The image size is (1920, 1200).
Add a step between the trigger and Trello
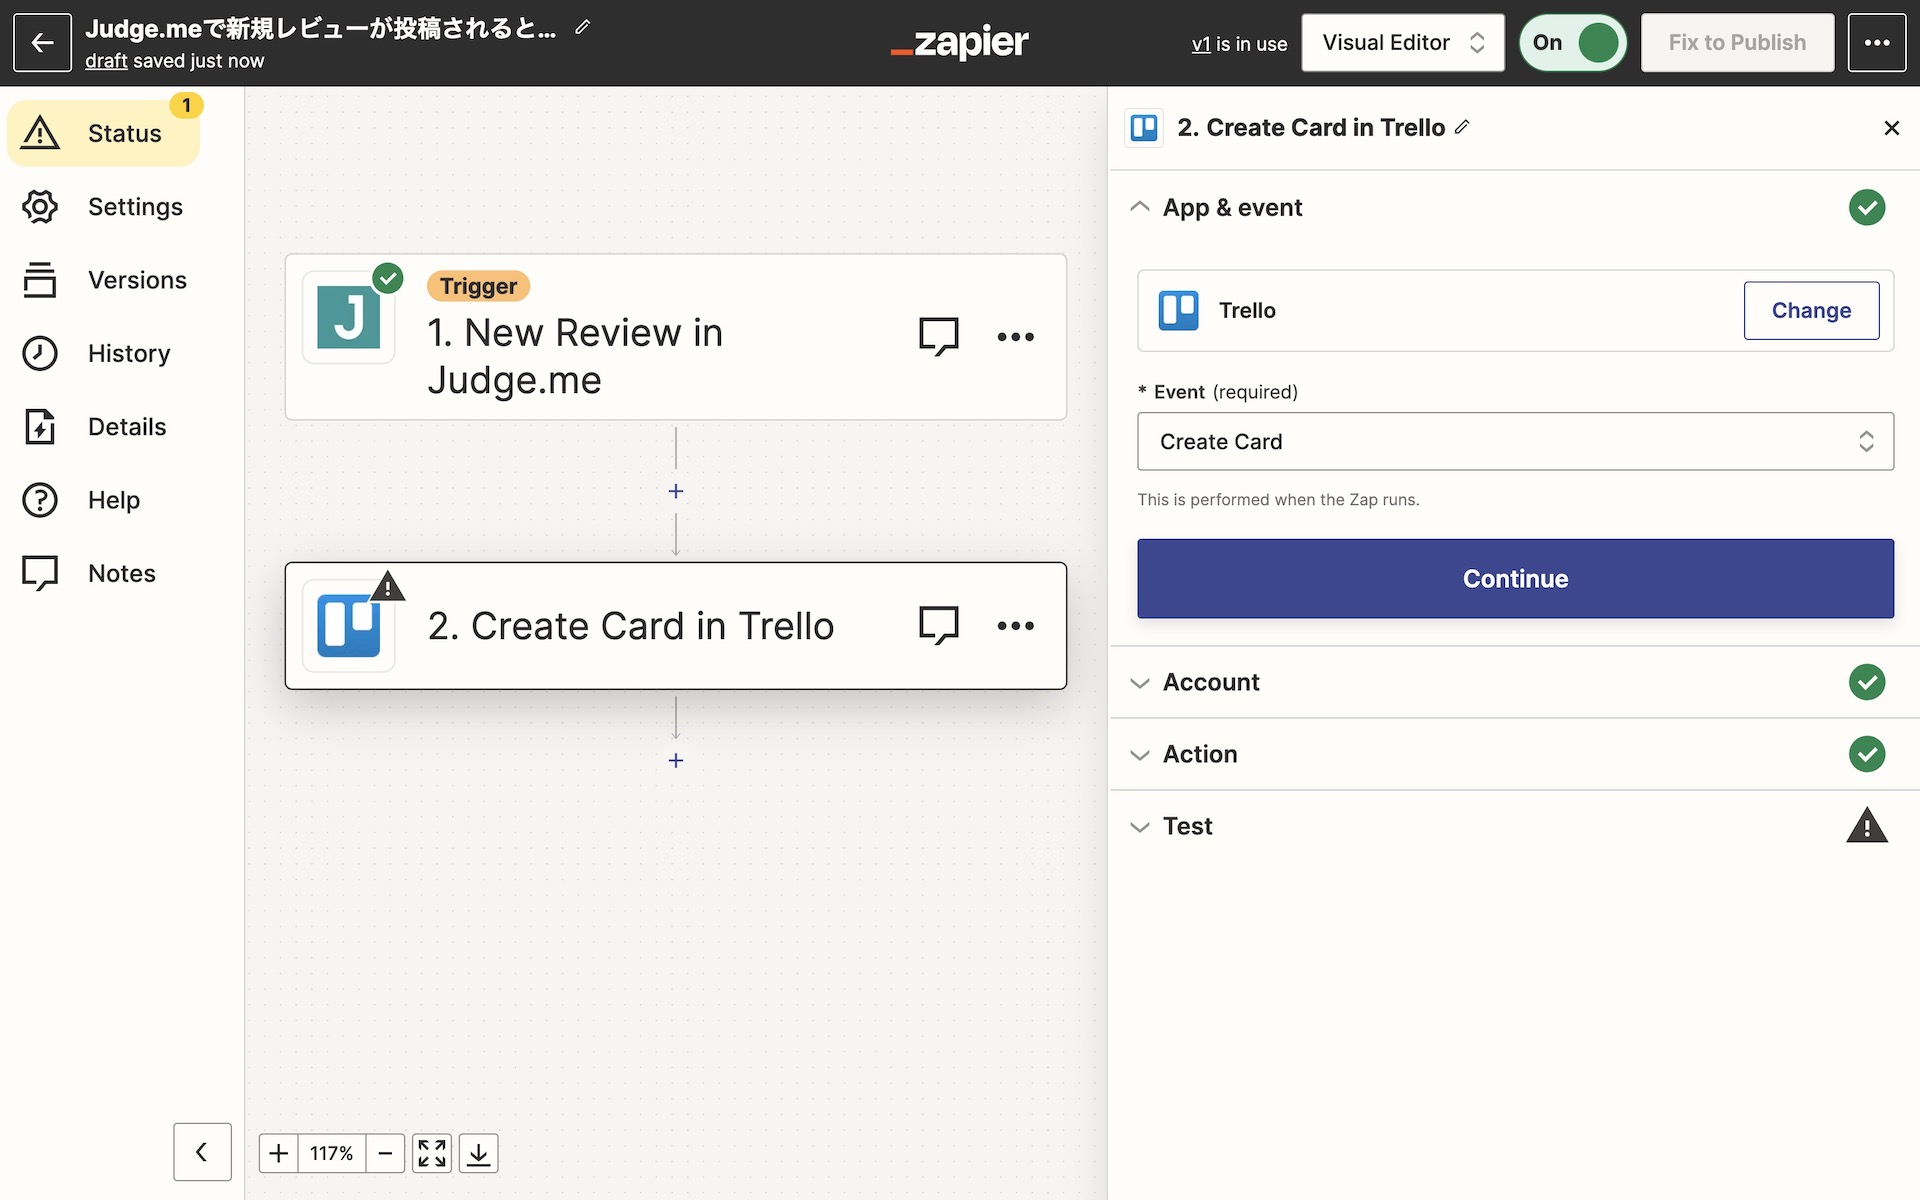676,491
